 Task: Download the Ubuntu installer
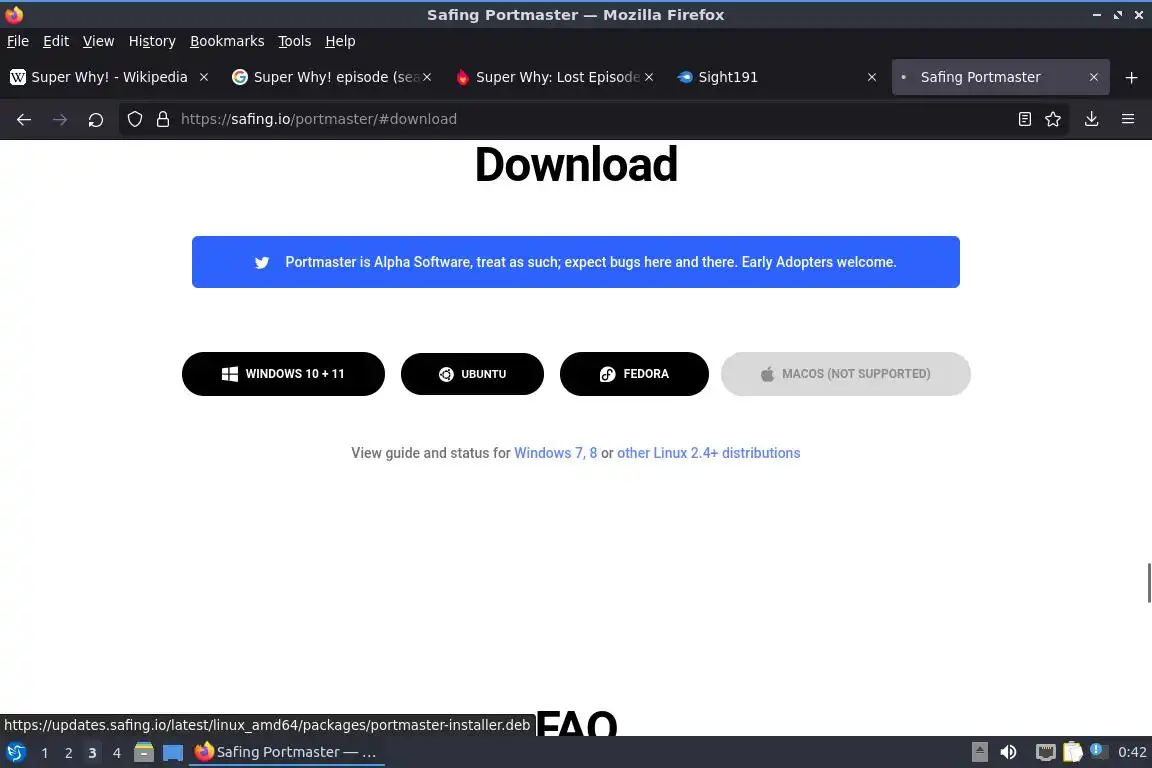click(472, 374)
